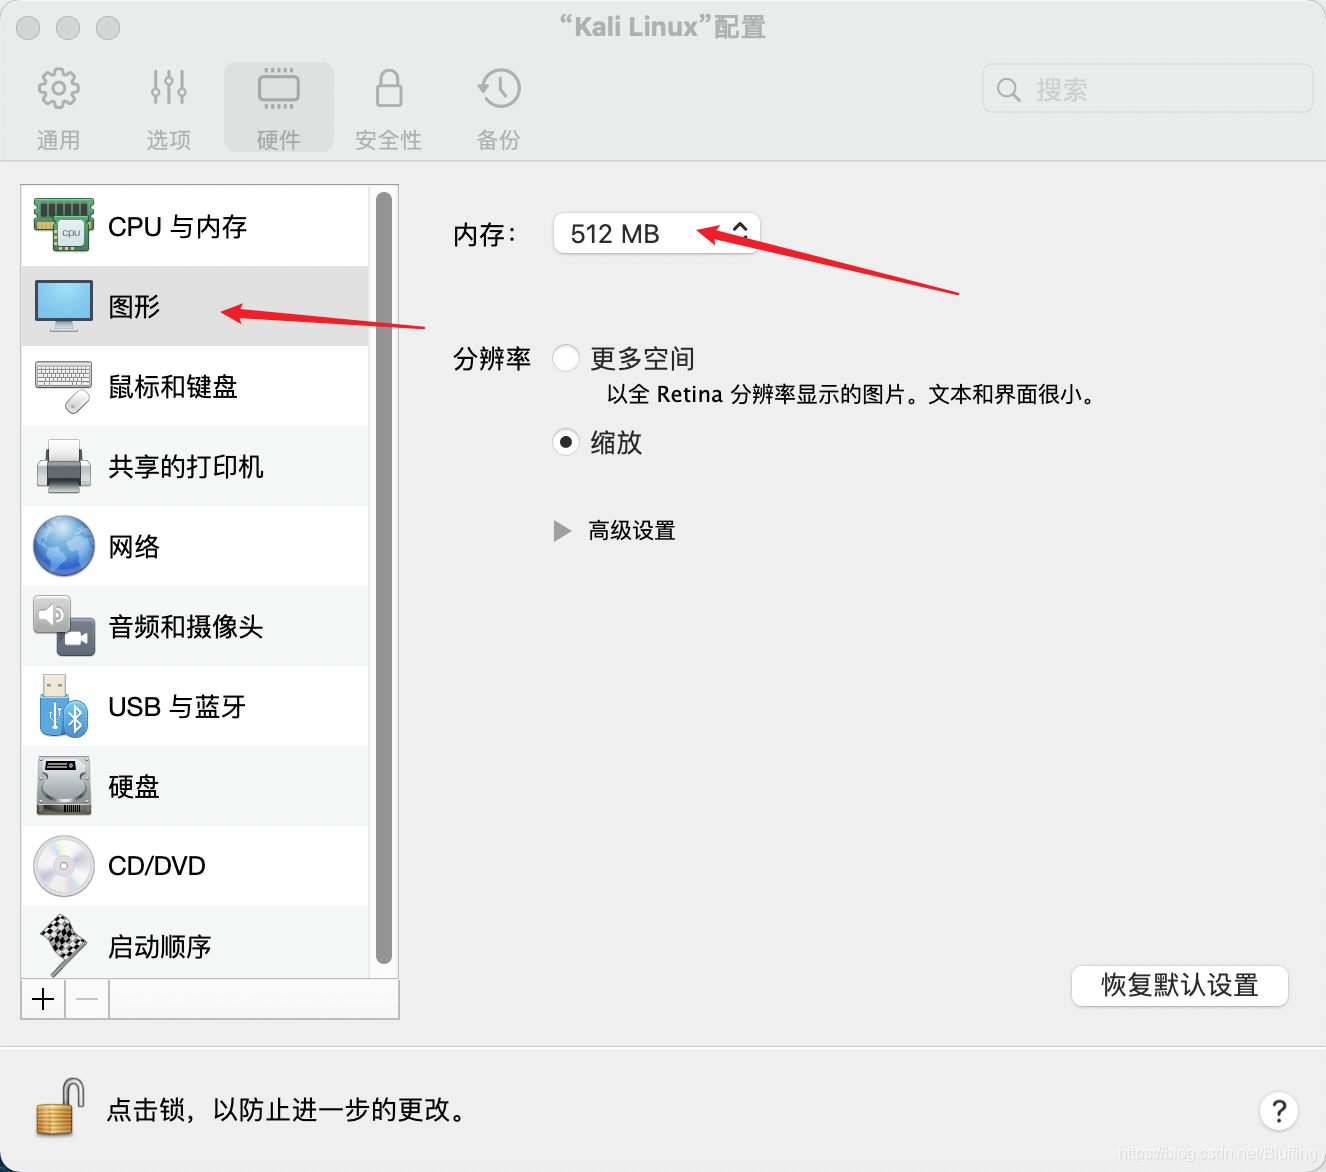This screenshot has height=1172, width=1326.
Task: Click the search magnifier icon
Action: (1009, 90)
